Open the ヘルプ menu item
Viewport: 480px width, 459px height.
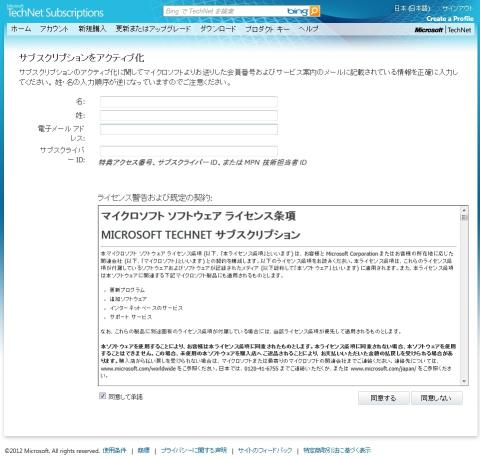tap(308, 29)
